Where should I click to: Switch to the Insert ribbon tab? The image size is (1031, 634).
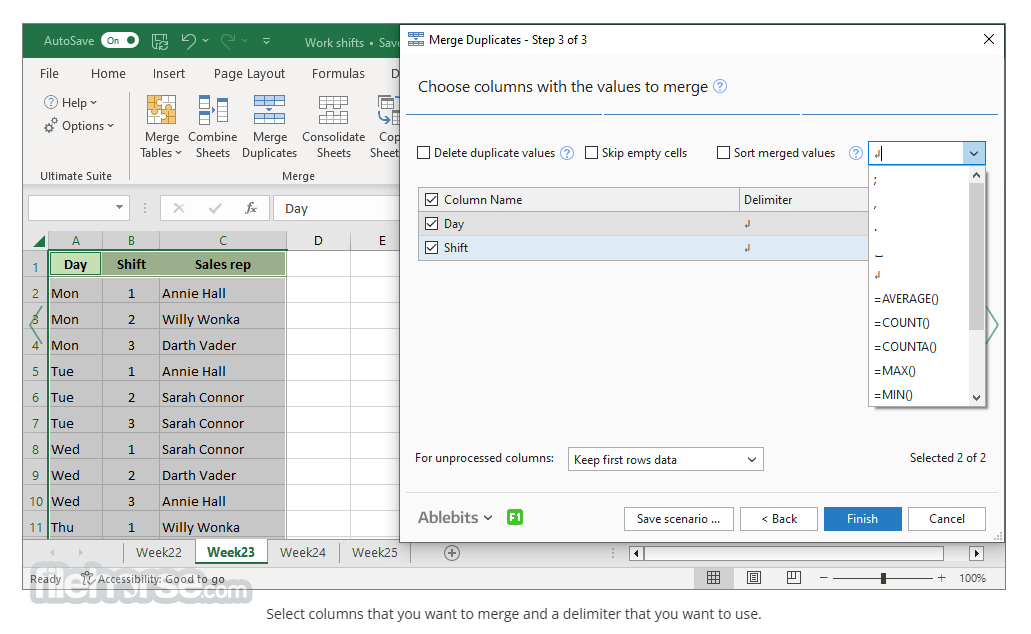tap(169, 74)
